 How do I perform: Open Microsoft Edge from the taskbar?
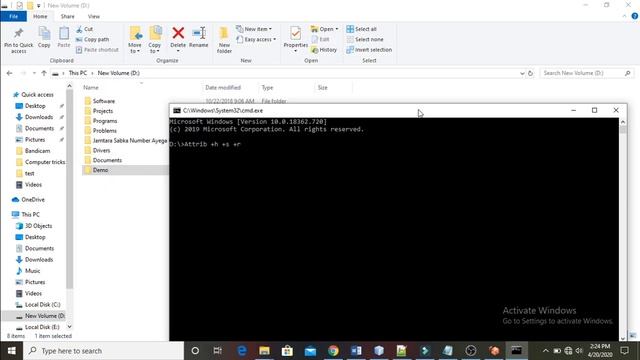tap(242, 351)
